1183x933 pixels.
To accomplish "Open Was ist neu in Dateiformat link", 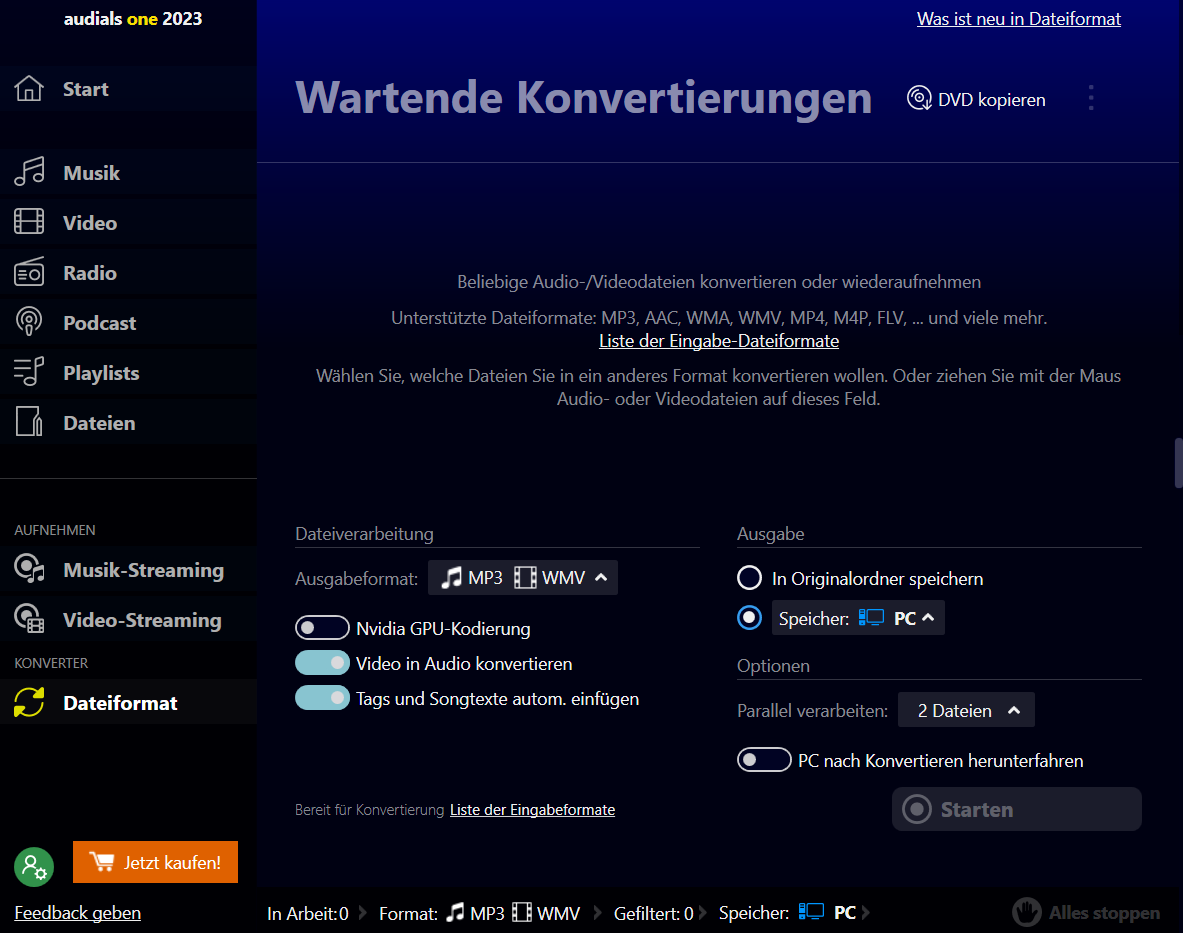I will [1019, 19].
